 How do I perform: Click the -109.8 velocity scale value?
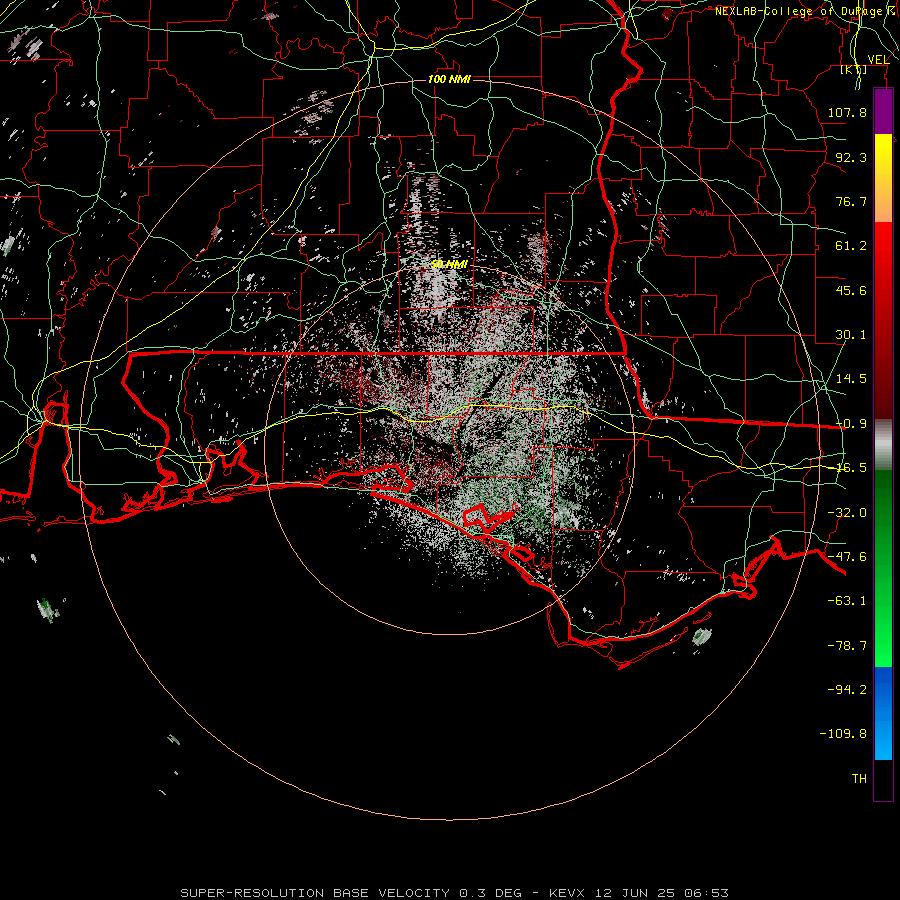pyautogui.click(x=843, y=734)
